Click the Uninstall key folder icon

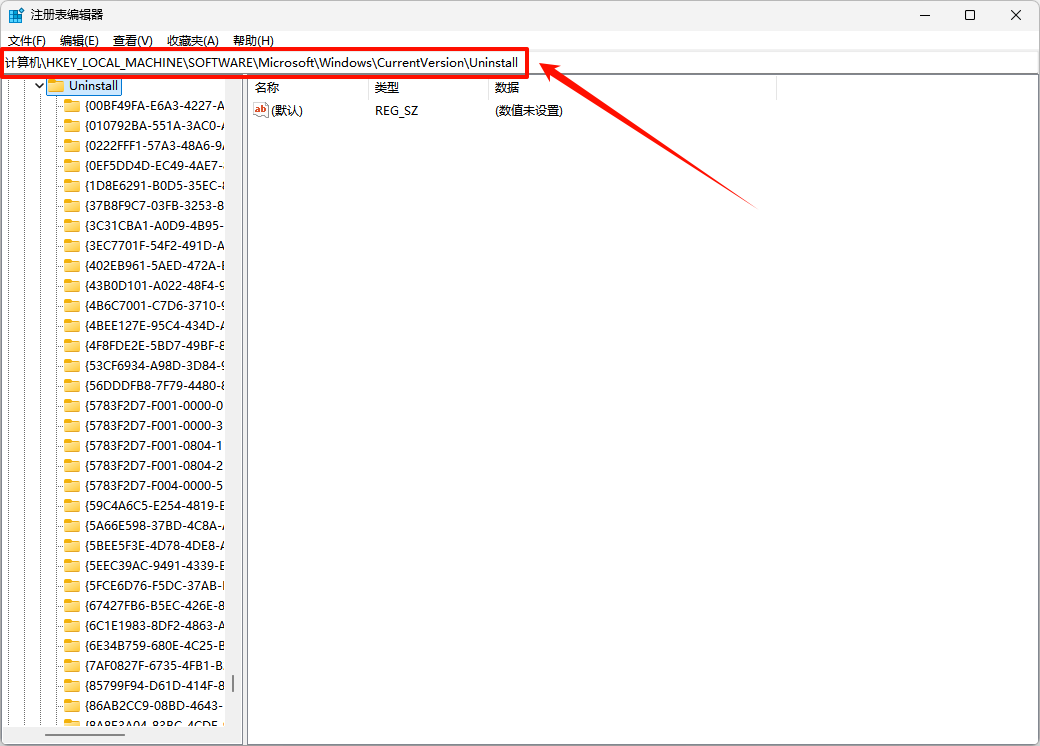(x=56, y=86)
